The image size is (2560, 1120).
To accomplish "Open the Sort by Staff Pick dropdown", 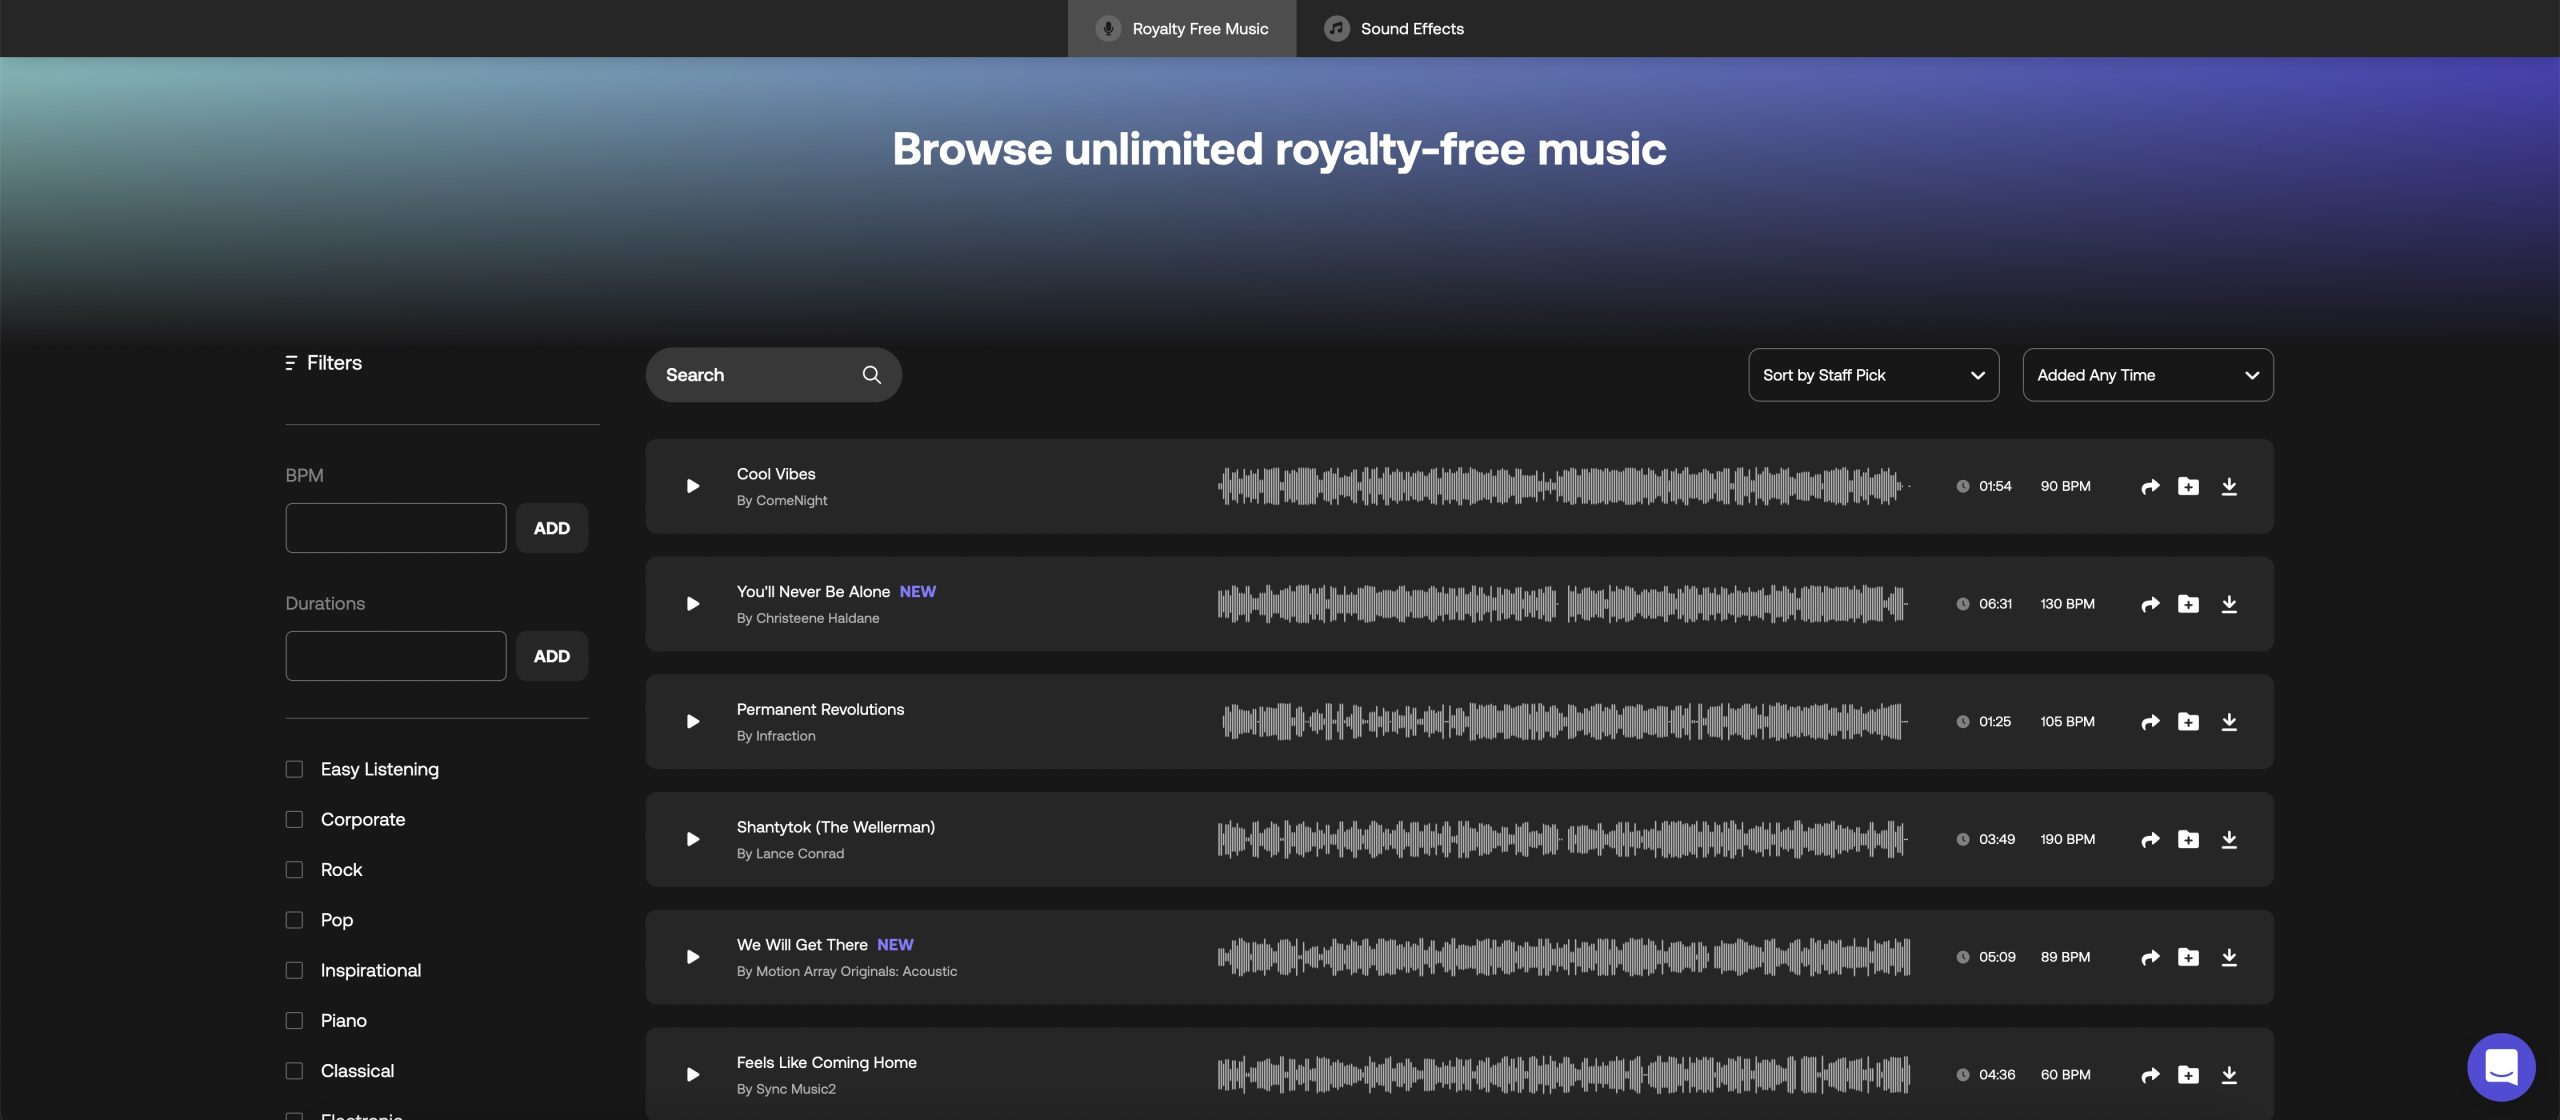I will [1873, 375].
